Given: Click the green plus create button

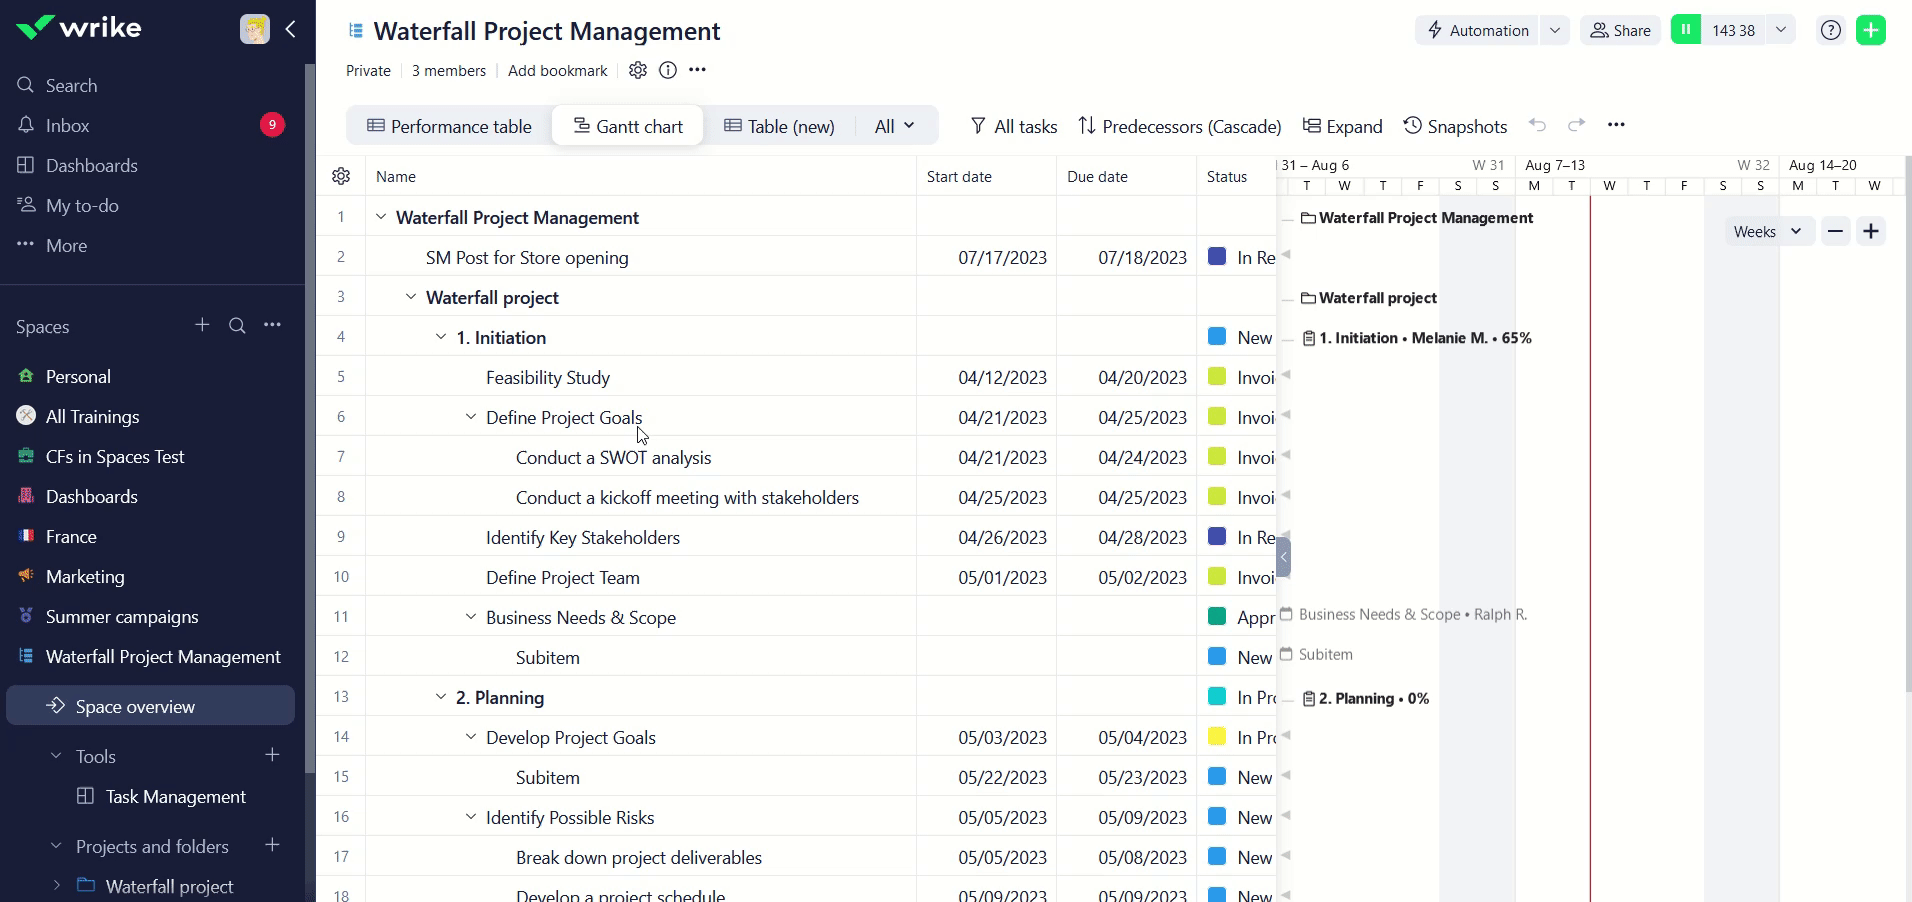Looking at the screenshot, I should (1870, 30).
